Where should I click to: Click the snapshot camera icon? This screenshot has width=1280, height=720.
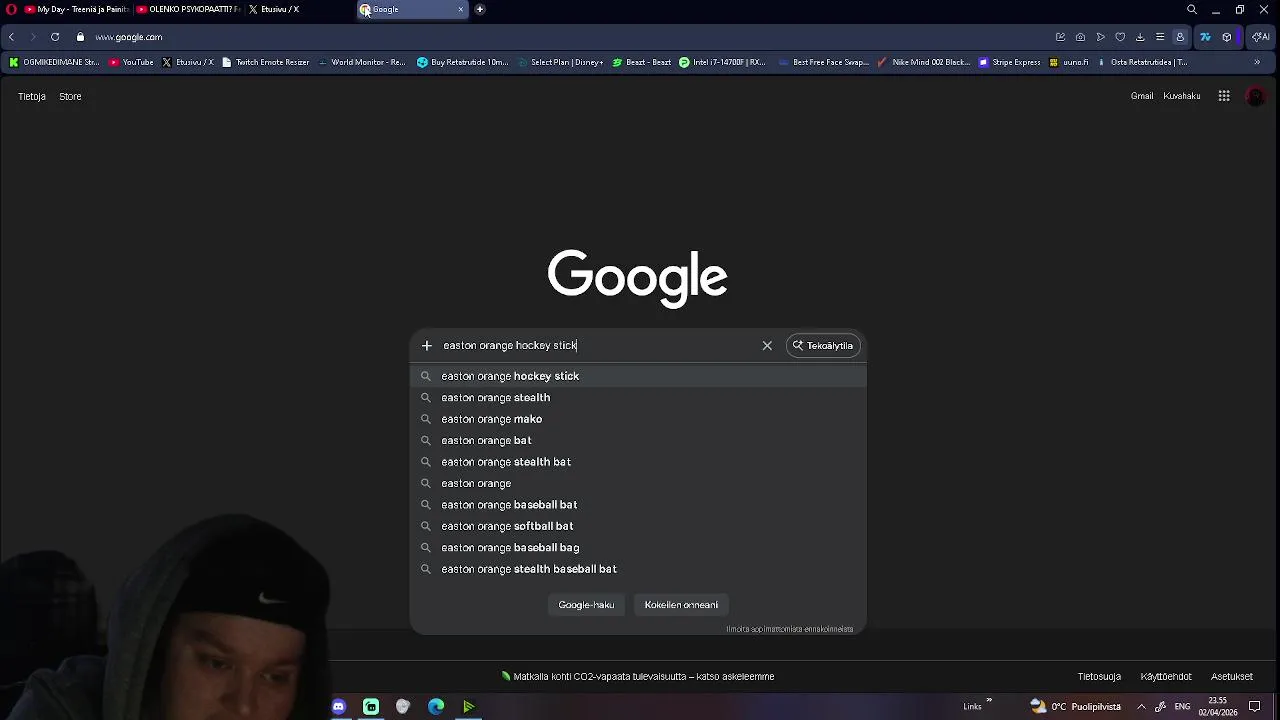1080,37
